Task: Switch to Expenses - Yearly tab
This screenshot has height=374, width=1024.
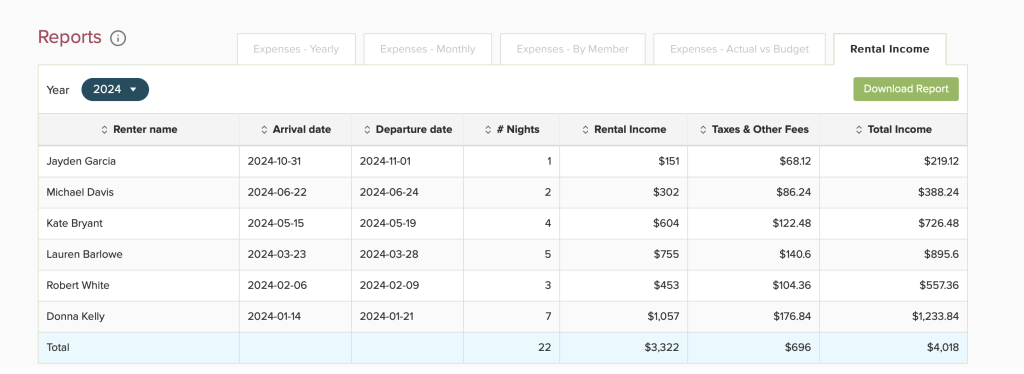Action: pos(296,49)
